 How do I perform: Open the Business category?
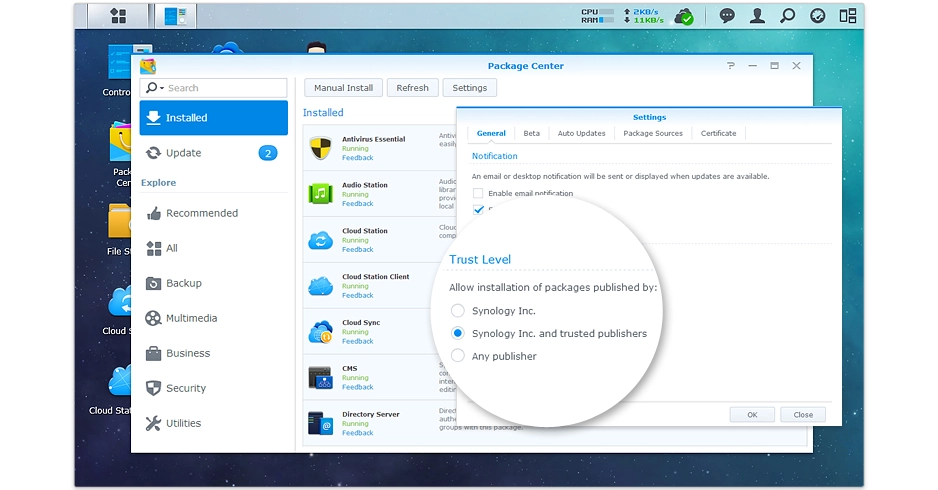pos(214,353)
